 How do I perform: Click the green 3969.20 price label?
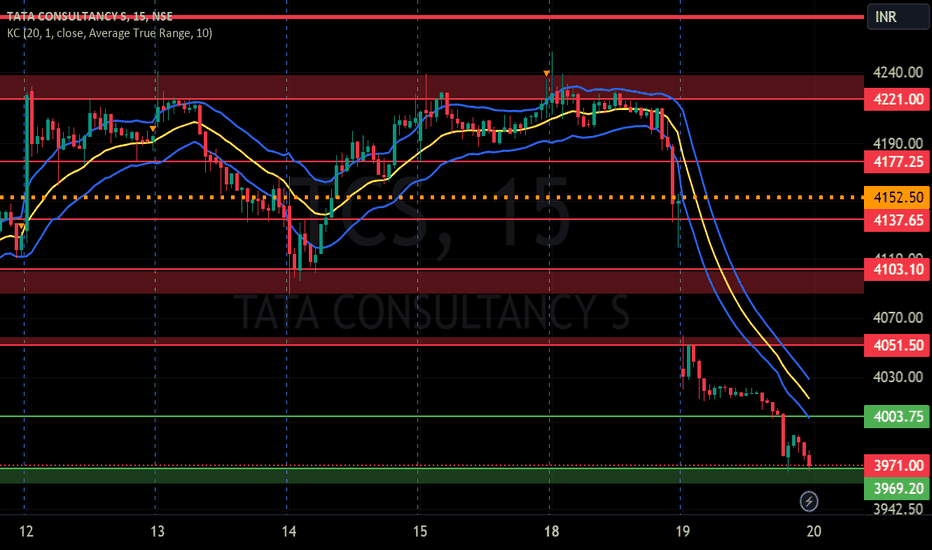point(897,489)
